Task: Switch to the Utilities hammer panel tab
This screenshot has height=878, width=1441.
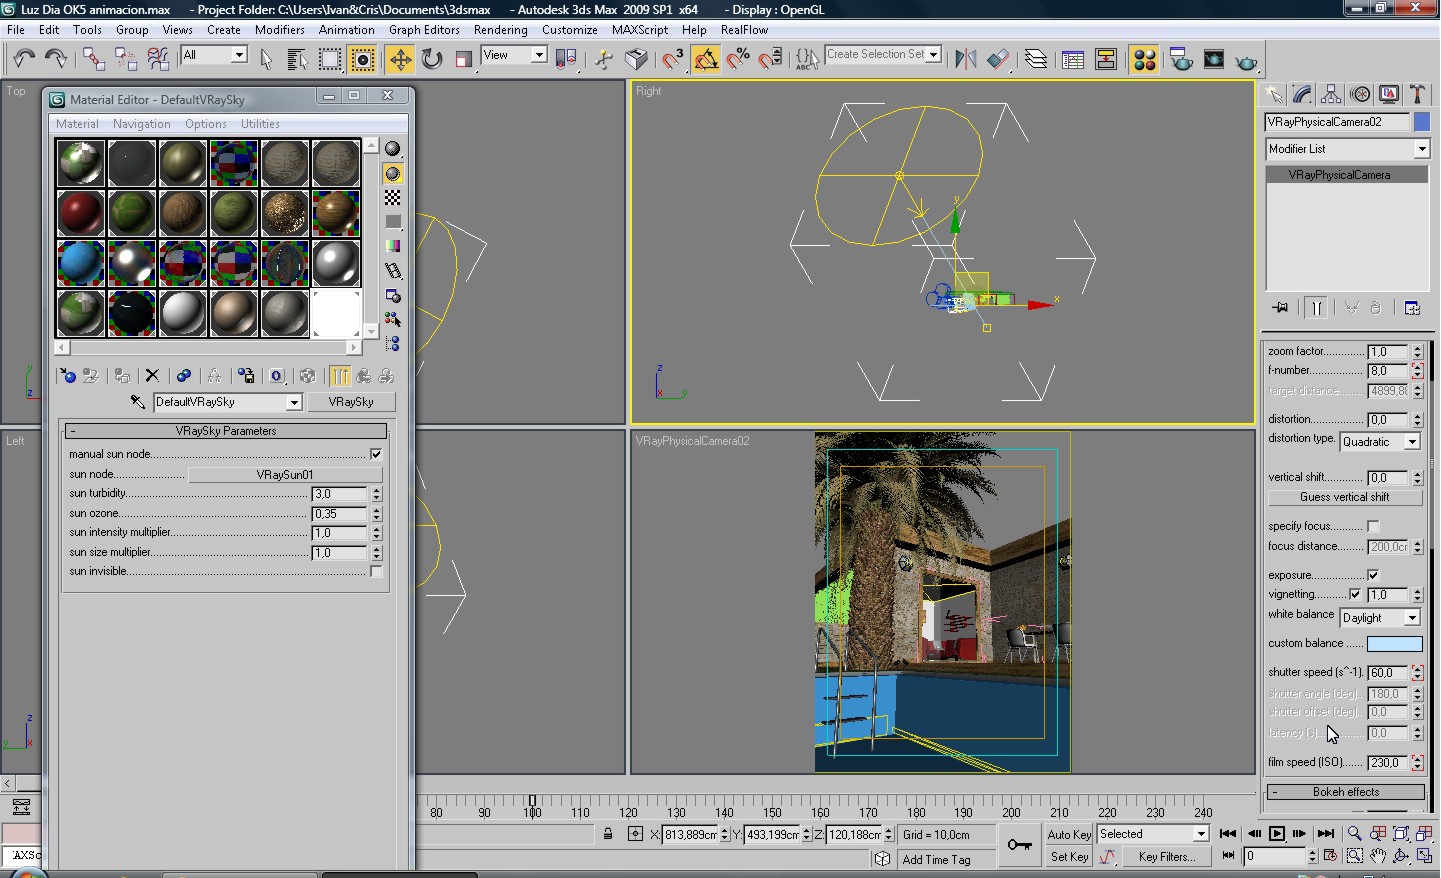Action: coord(1417,94)
